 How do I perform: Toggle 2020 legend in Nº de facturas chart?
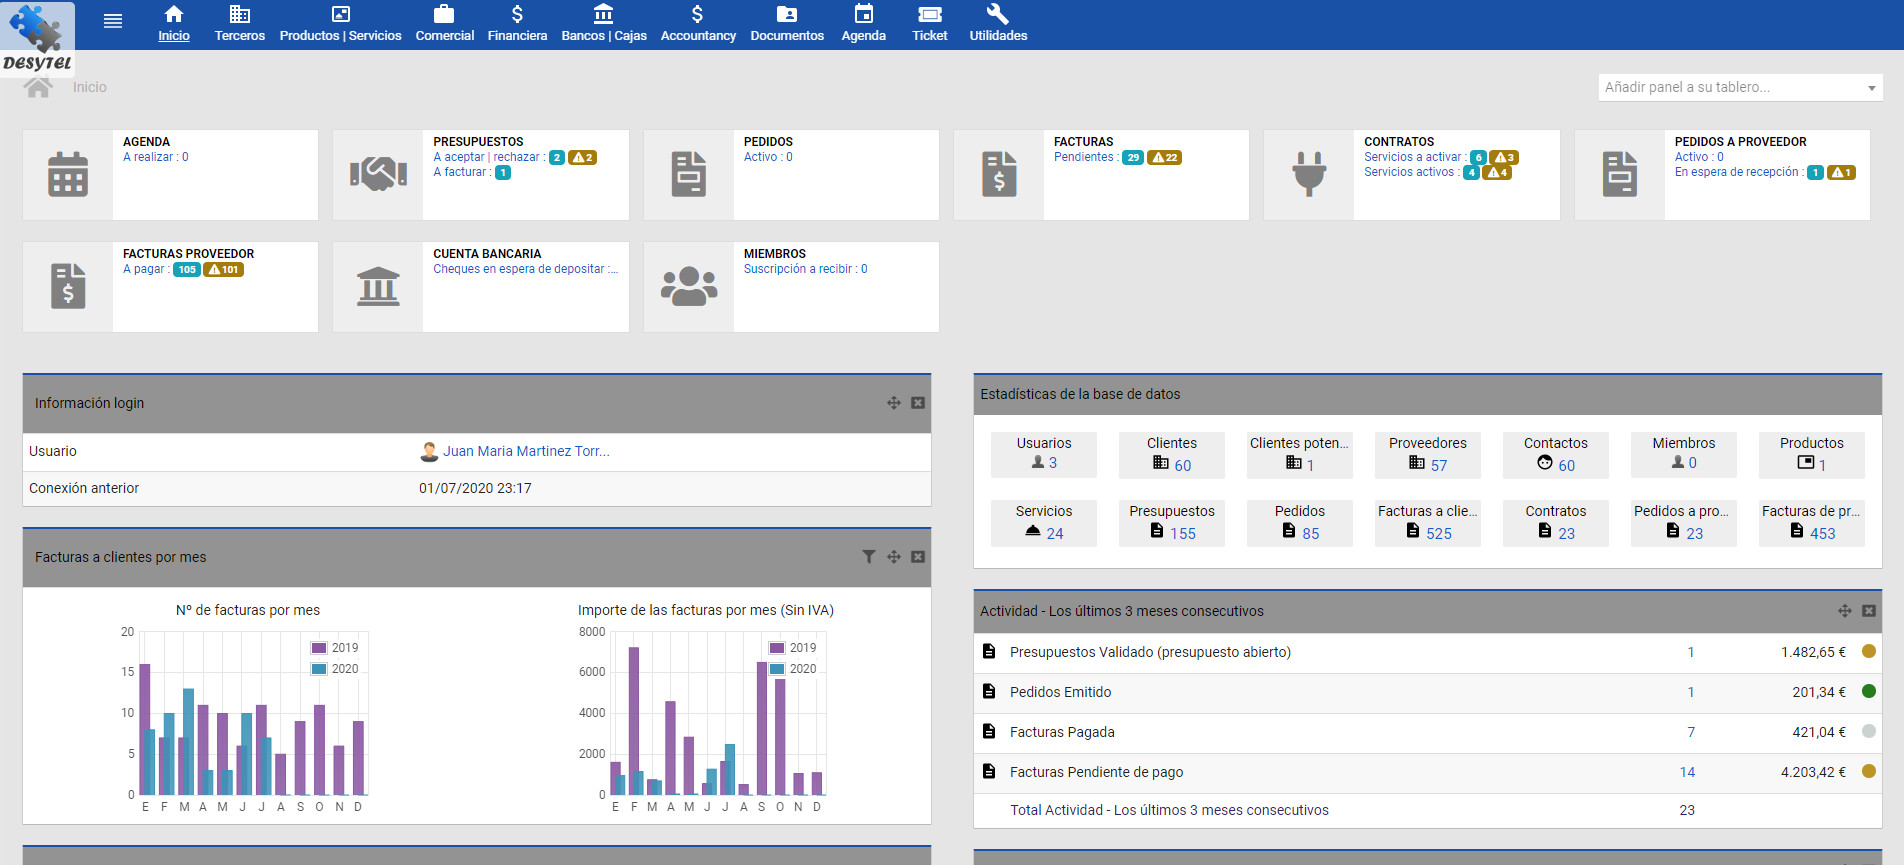click(x=335, y=669)
